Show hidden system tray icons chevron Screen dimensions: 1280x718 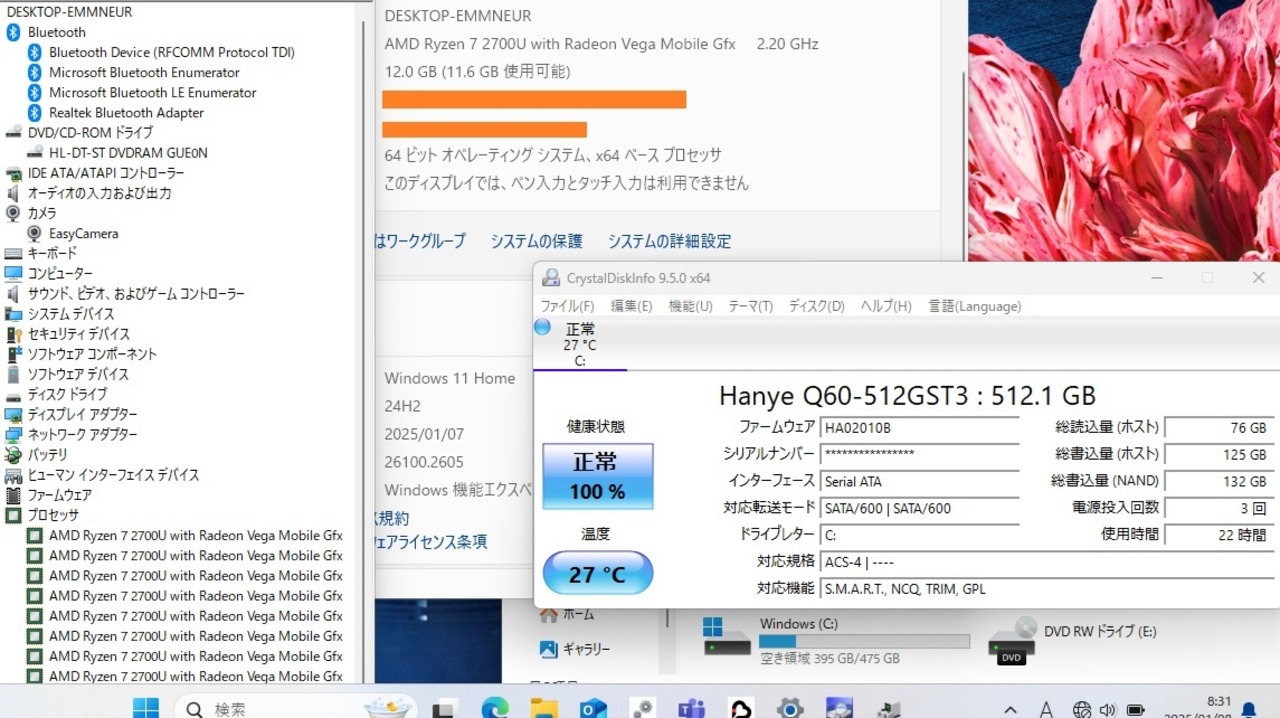pos(1010,709)
